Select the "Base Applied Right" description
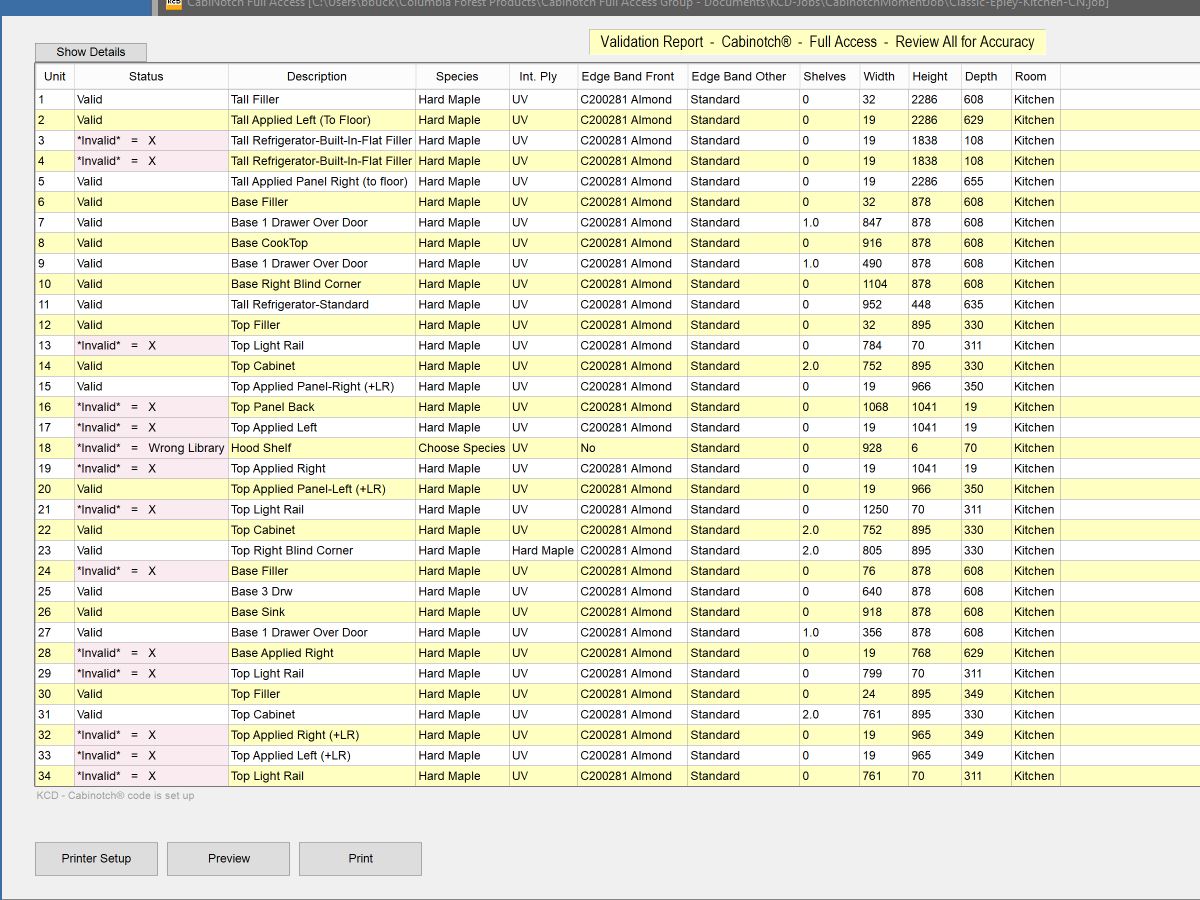 coord(322,653)
